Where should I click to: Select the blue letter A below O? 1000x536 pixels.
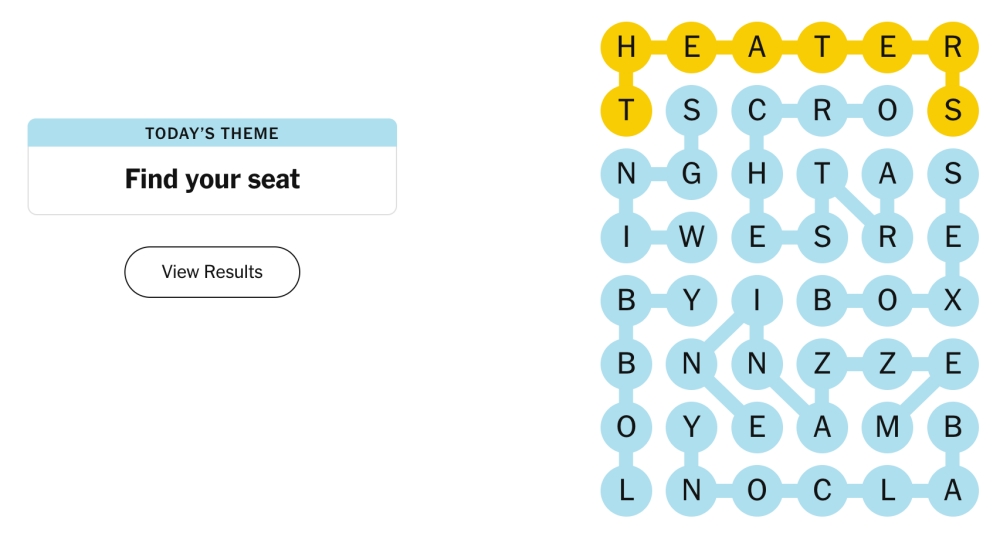point(887,174)
